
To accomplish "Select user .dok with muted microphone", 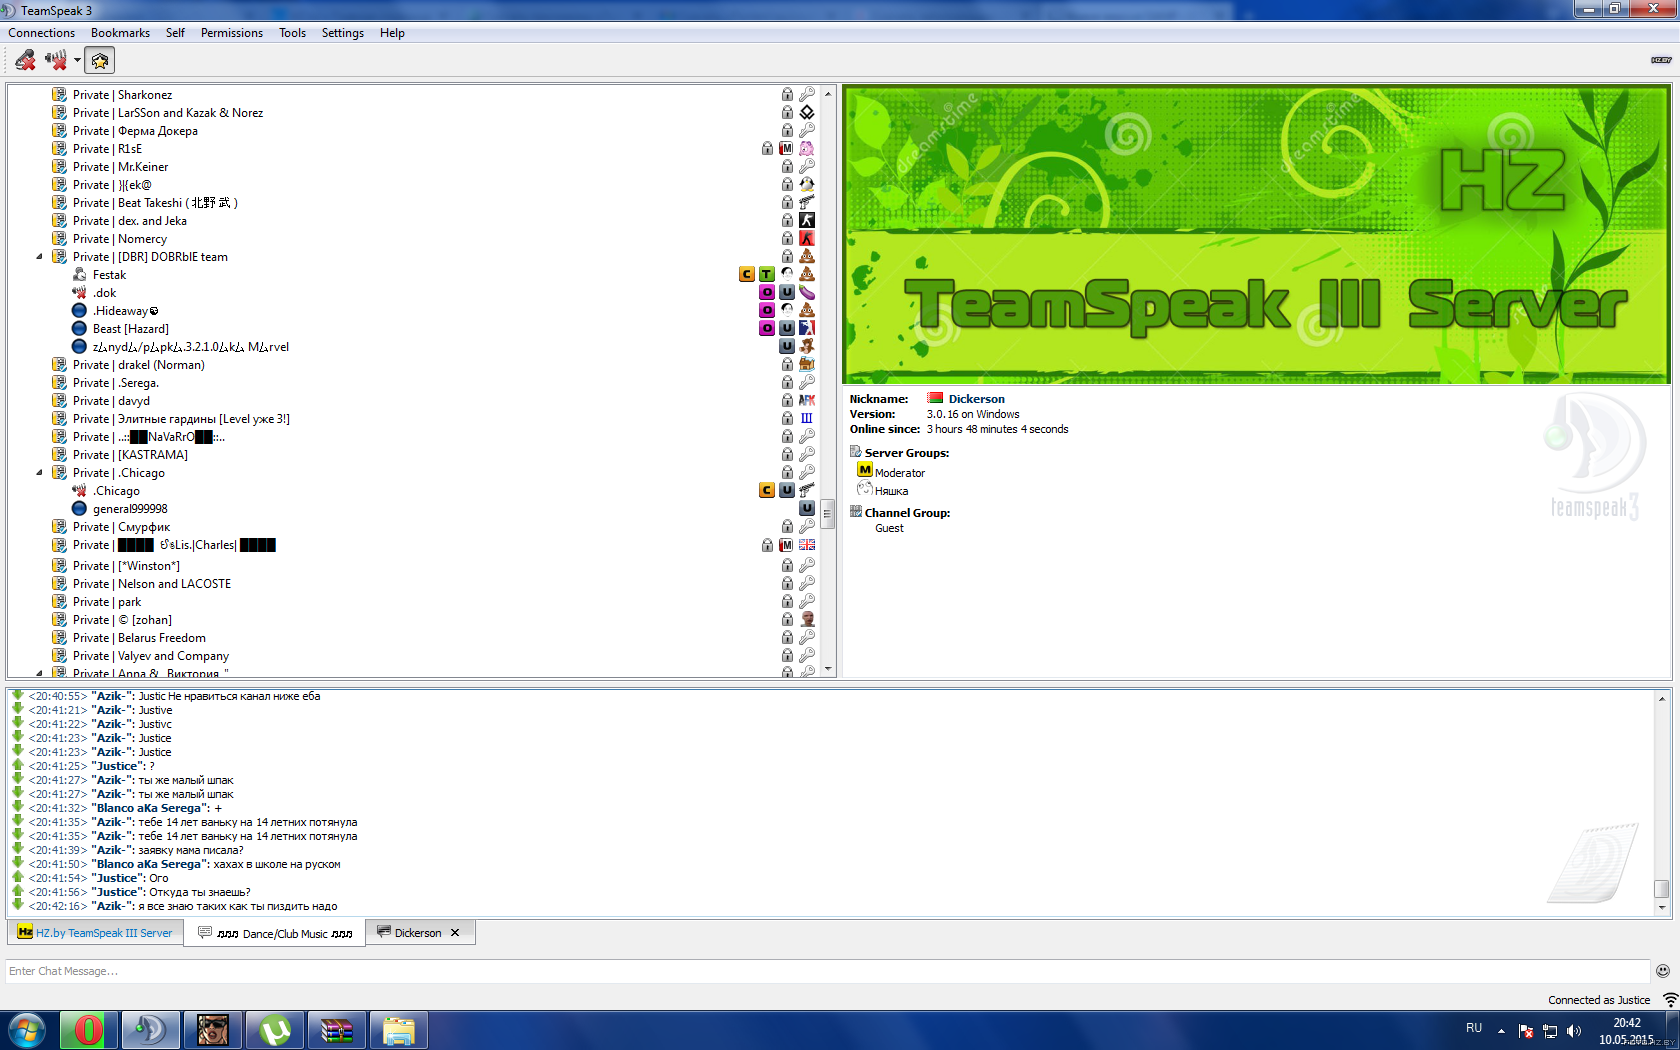I will pos(105,293).
